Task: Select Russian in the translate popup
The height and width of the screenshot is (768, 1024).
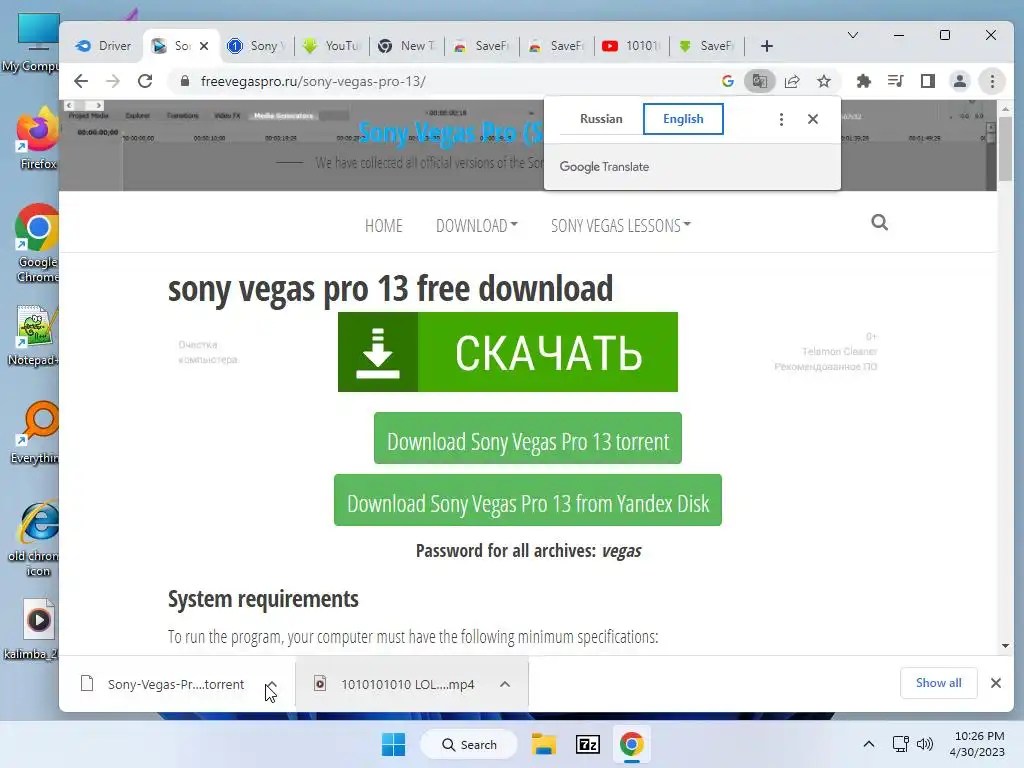Action: point(601,119)
